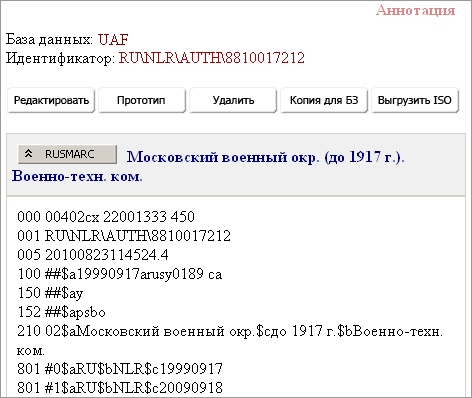Image resolution: width=472 pixels, height=398 pixels.
Task: Click the Копия для БЗ button
Action: [x=324, y=100]
